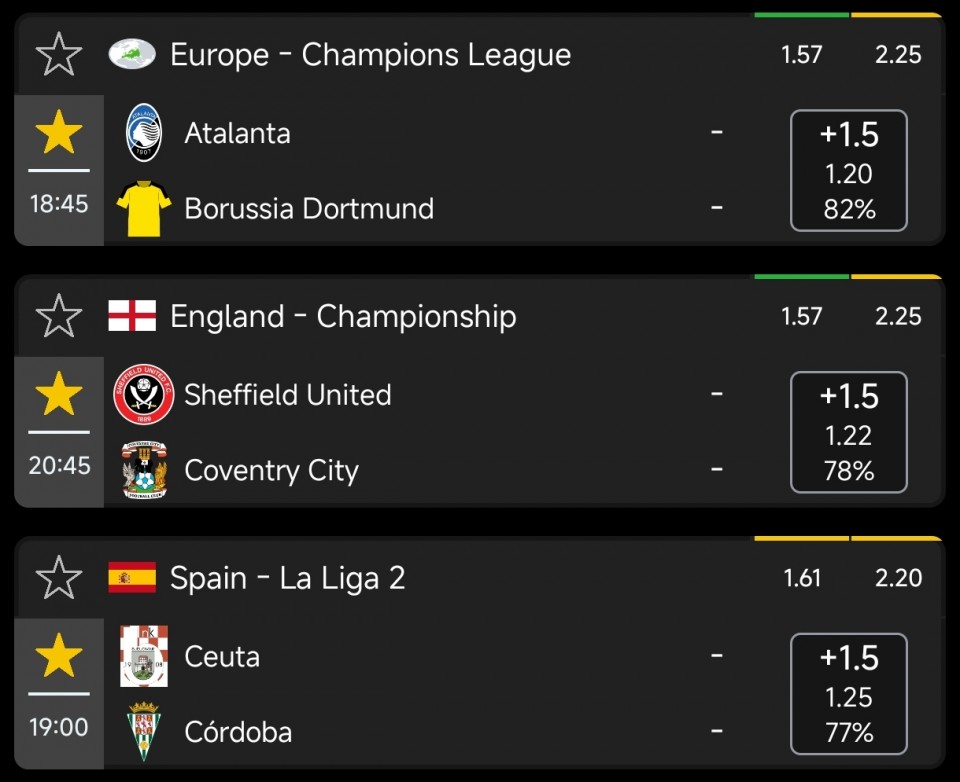
Task: Open the Europe - Champions League header
Action: click(x=370, y=54)
